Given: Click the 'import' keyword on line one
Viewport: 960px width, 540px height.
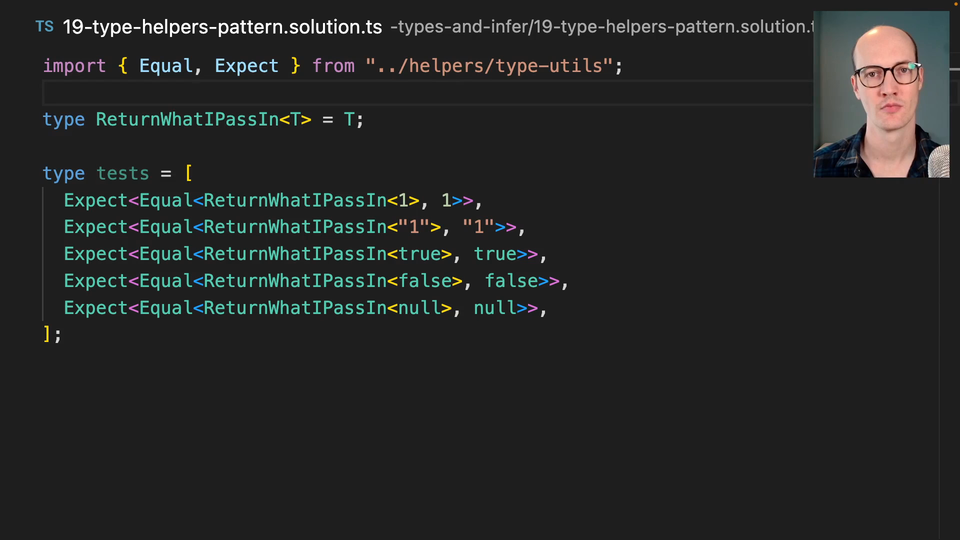Looking at the screenshot, I should tap(74, 66).
